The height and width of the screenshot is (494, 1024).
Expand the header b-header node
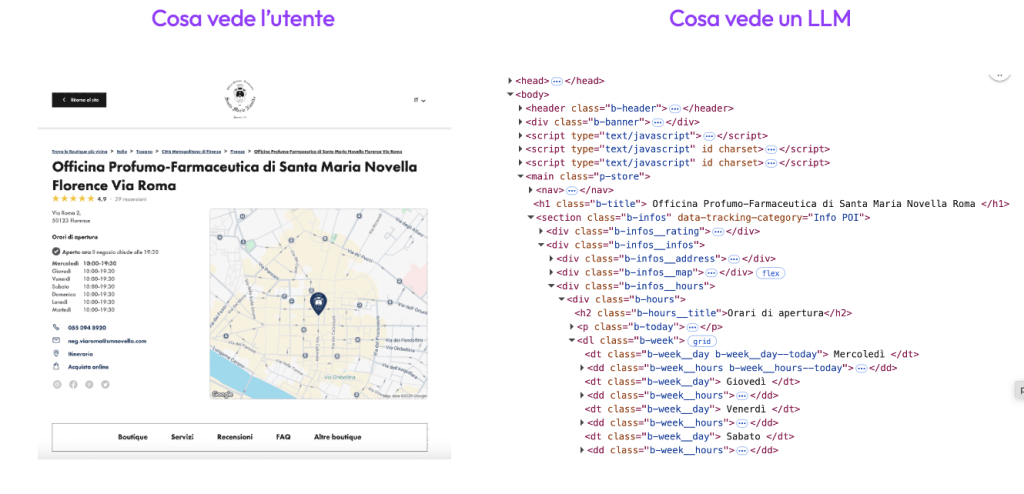point(522,108)
